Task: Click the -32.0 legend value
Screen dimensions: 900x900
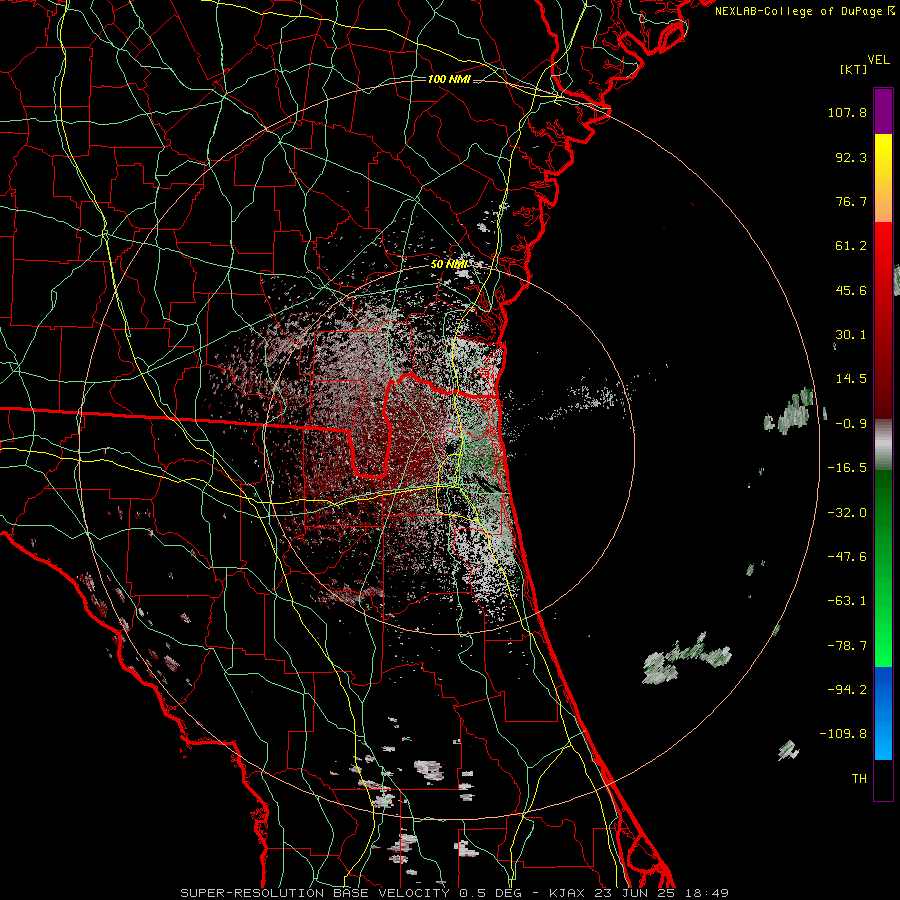Action: (847, 513)
